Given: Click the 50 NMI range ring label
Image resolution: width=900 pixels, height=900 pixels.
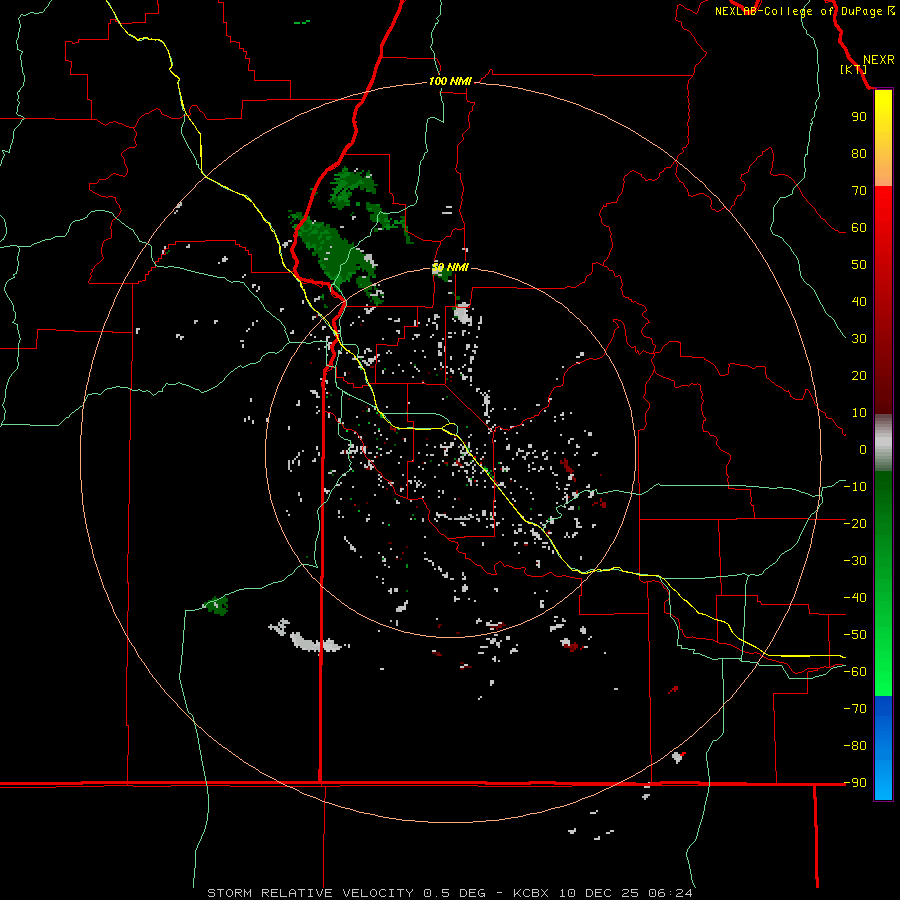Looking at the screenshot, I should (450, 267).
